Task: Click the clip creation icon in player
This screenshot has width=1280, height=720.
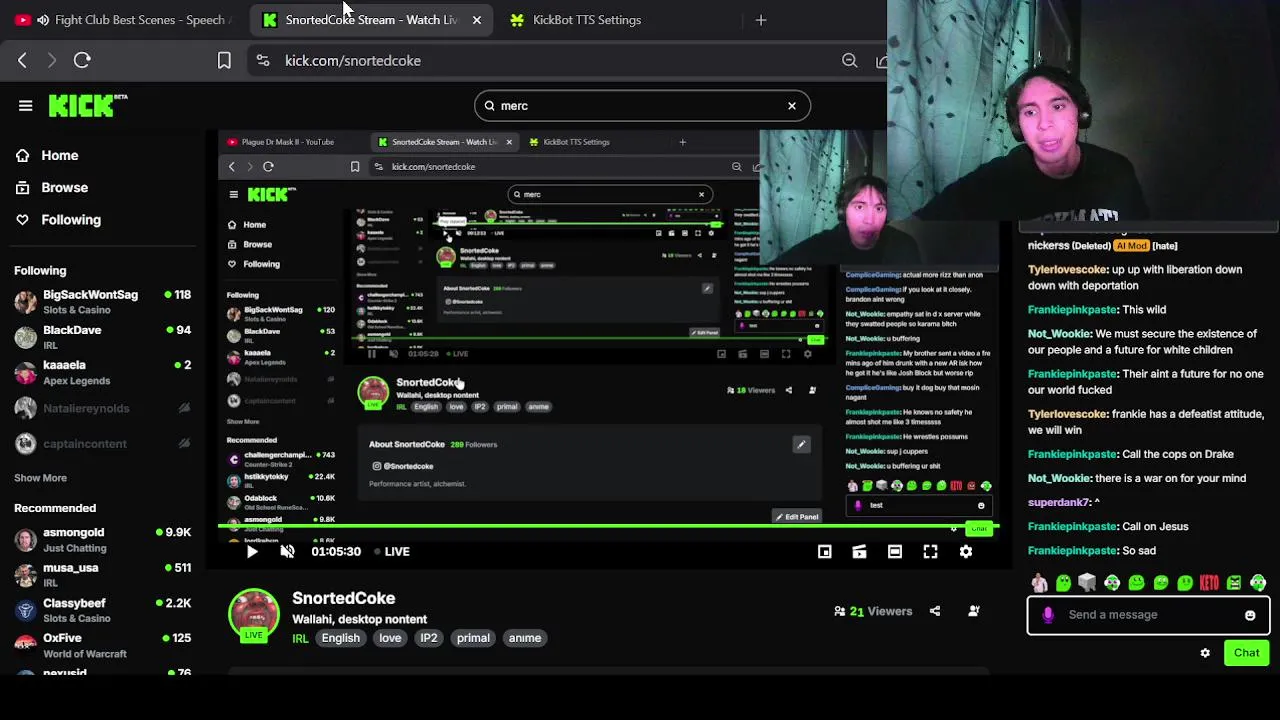Action: point(859,551)
